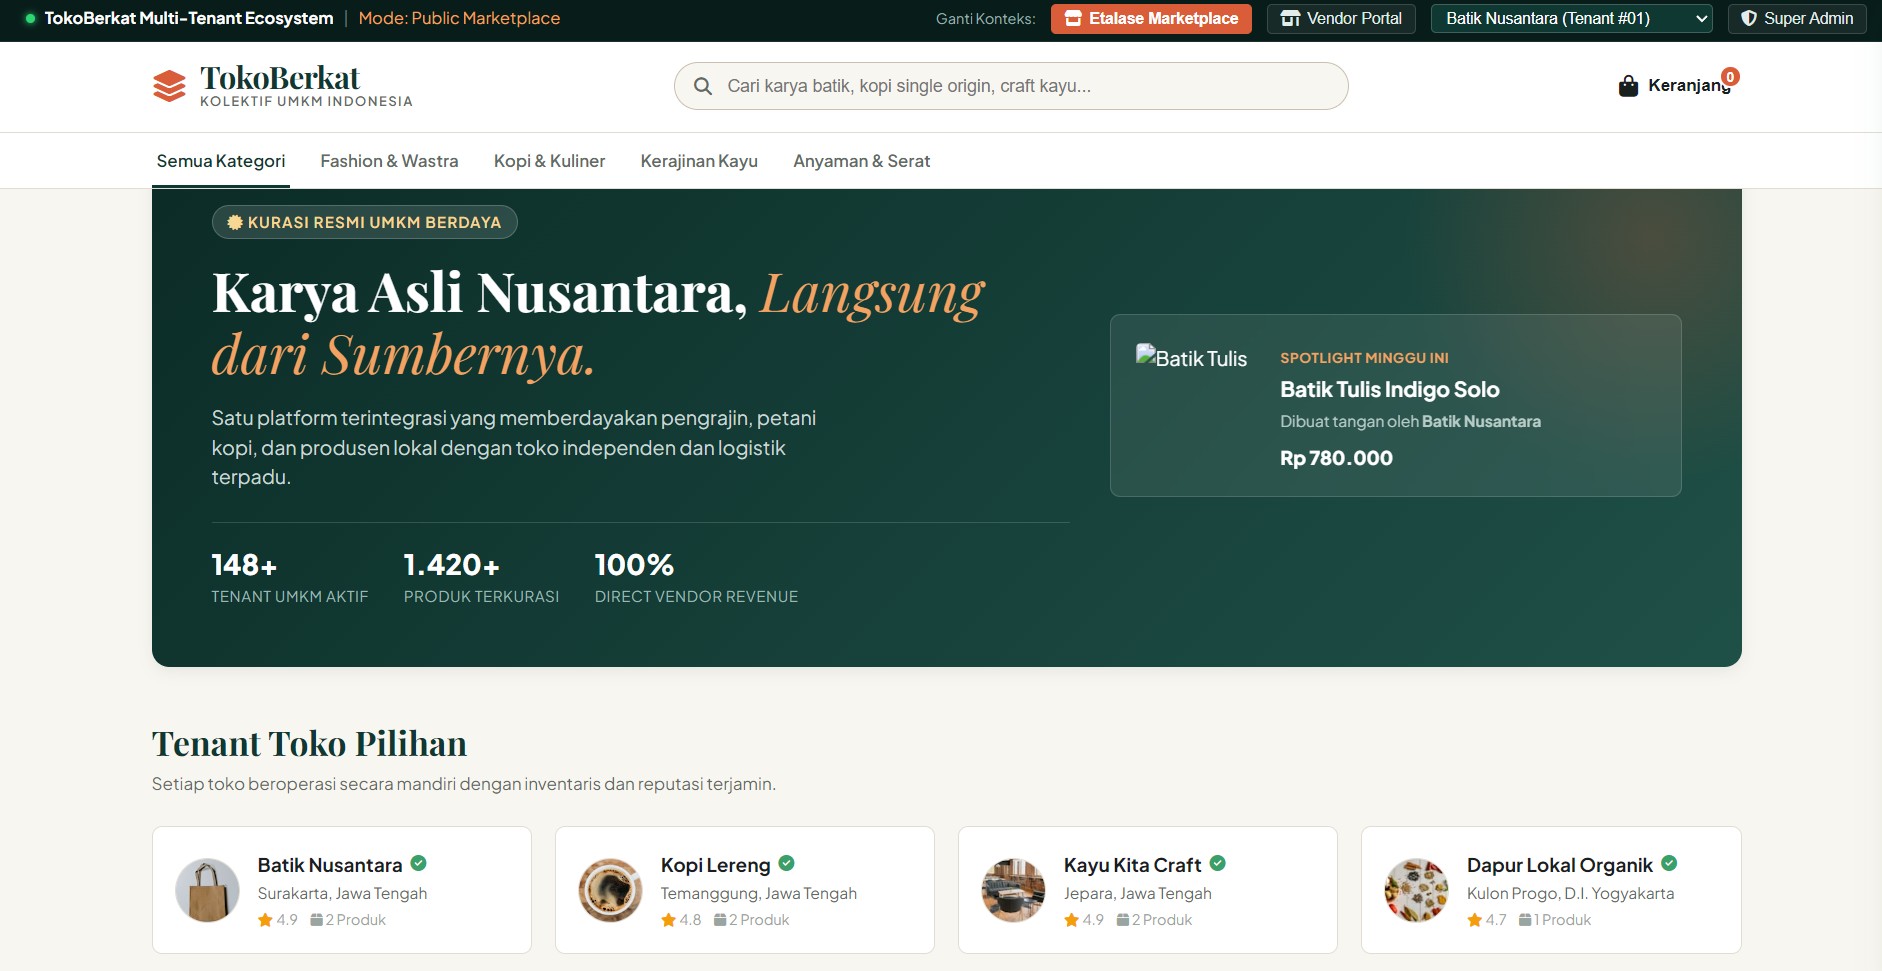Viewport: 1882px width, 971px height.
Task: Click the Kopi Lereng coffee cup avatar
Action: tap(610, 890)
